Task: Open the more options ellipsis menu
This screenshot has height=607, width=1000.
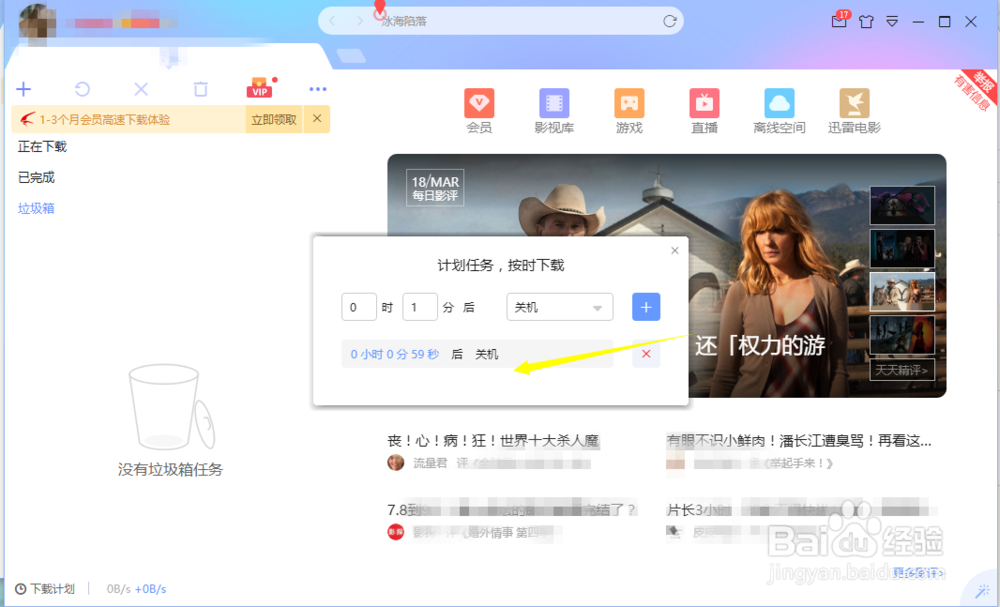Action: click(x=318, y=89)
